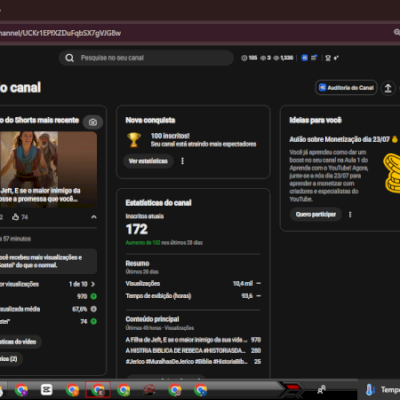Click the 67,6% average viewed value

80,309
